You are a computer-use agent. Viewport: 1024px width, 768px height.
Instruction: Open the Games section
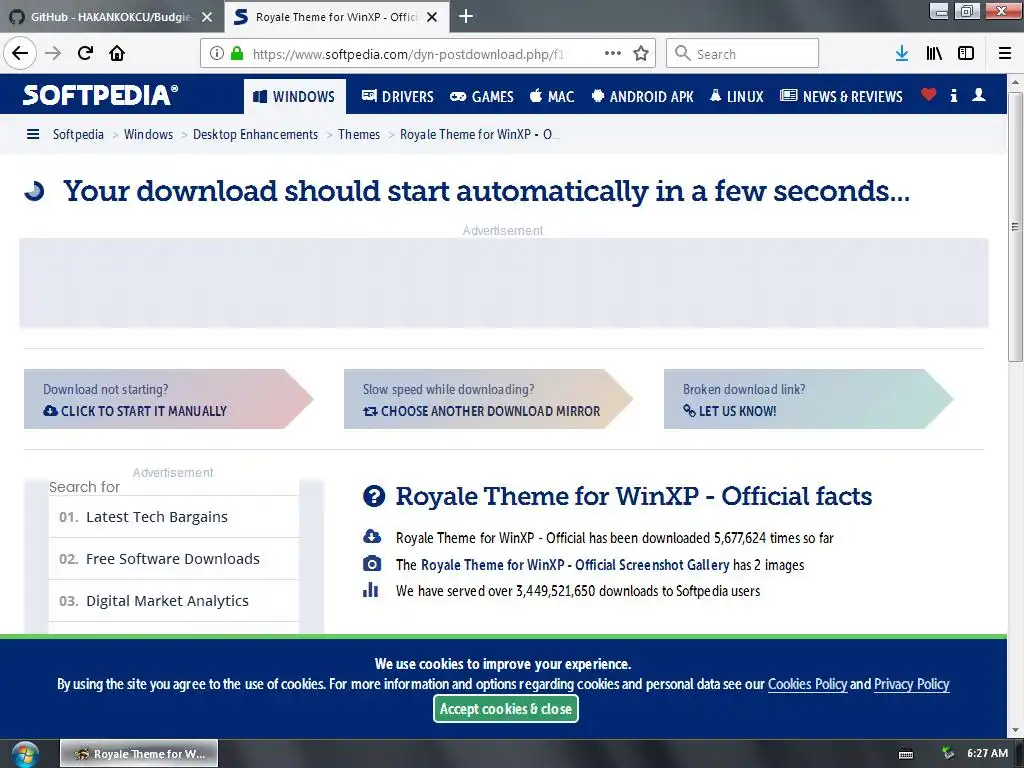coord(482,97)
